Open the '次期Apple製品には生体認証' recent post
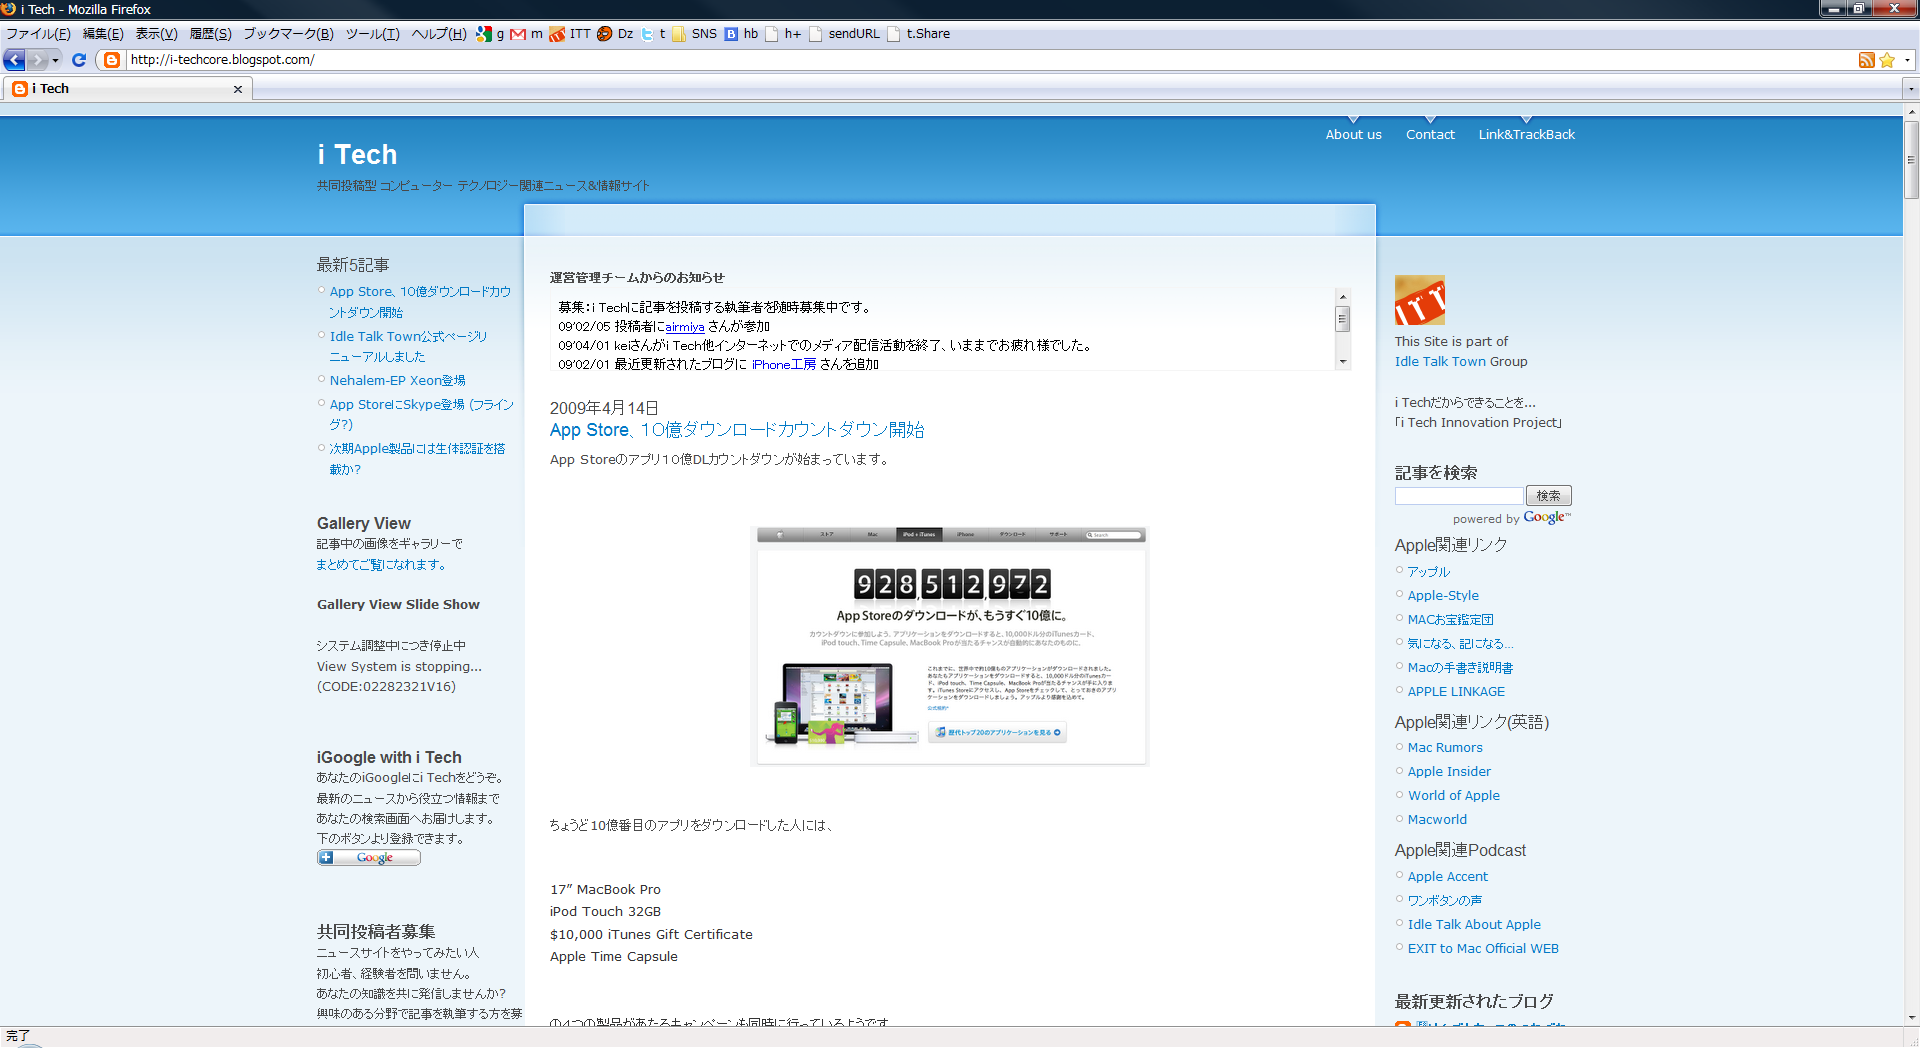The image size is (1920, 1048). pos(417,459)
